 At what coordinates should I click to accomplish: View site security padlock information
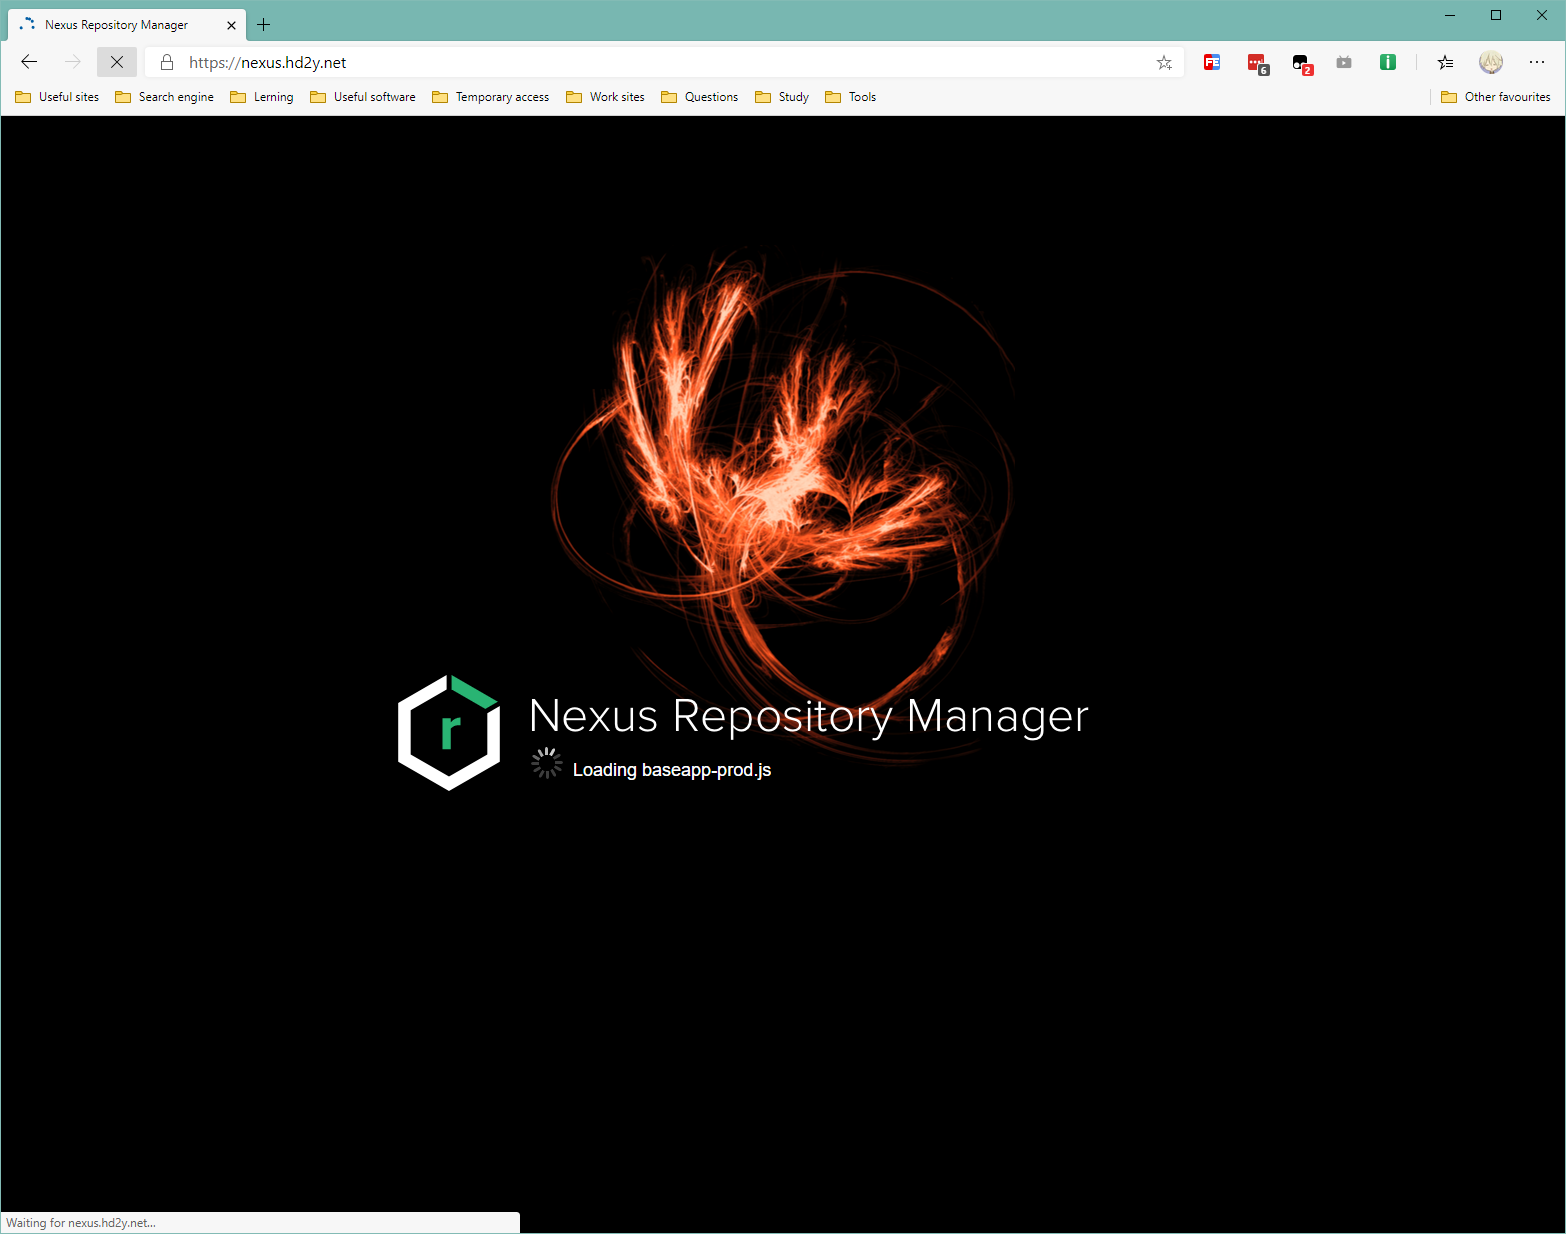(x=167, y=62)
